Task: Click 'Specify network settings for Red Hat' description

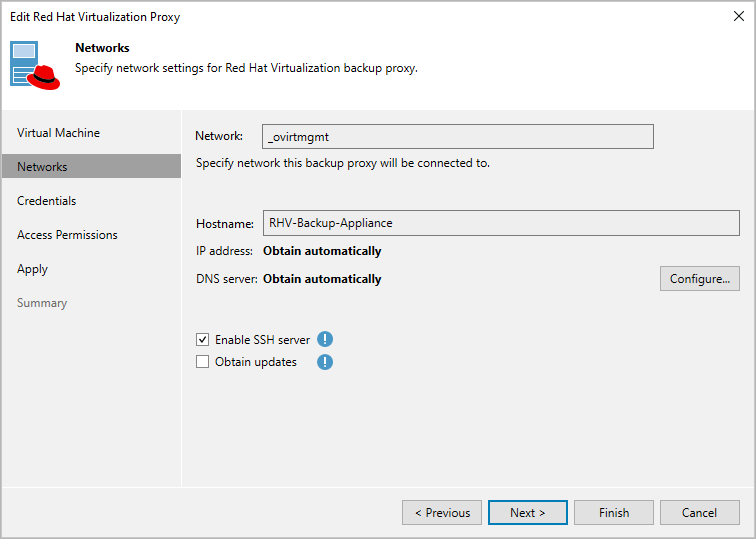Action: pyautogui.click(x=246, y=68)
